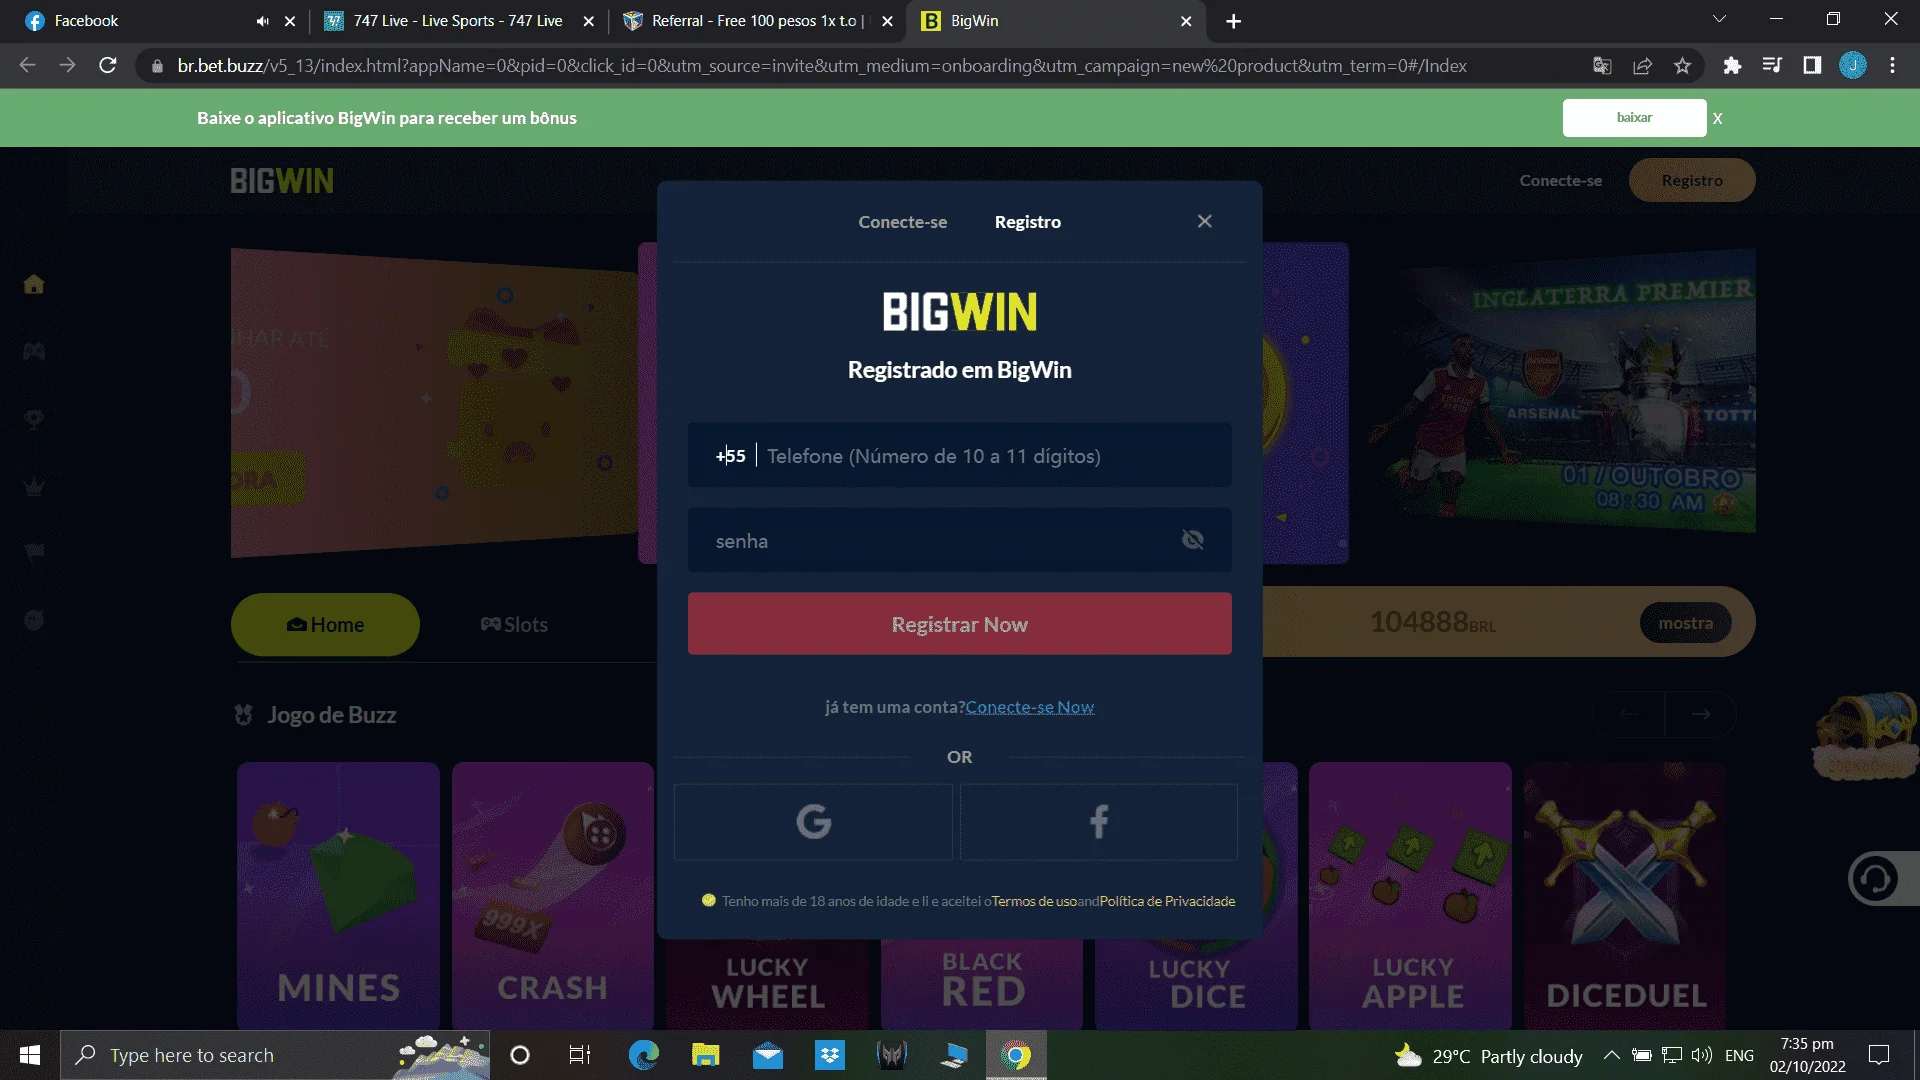Select the Registro tab in modal
Image resolution: width=1920 pixels, height=1080 pixels.
coord(1027,222)
